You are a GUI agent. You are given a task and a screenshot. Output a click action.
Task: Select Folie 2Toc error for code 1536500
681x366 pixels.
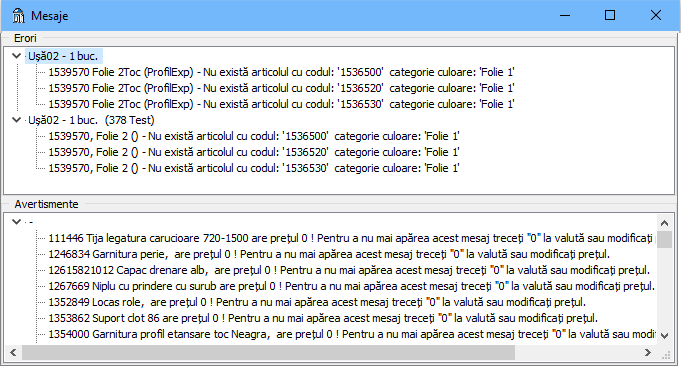click(x=281, y=72)
